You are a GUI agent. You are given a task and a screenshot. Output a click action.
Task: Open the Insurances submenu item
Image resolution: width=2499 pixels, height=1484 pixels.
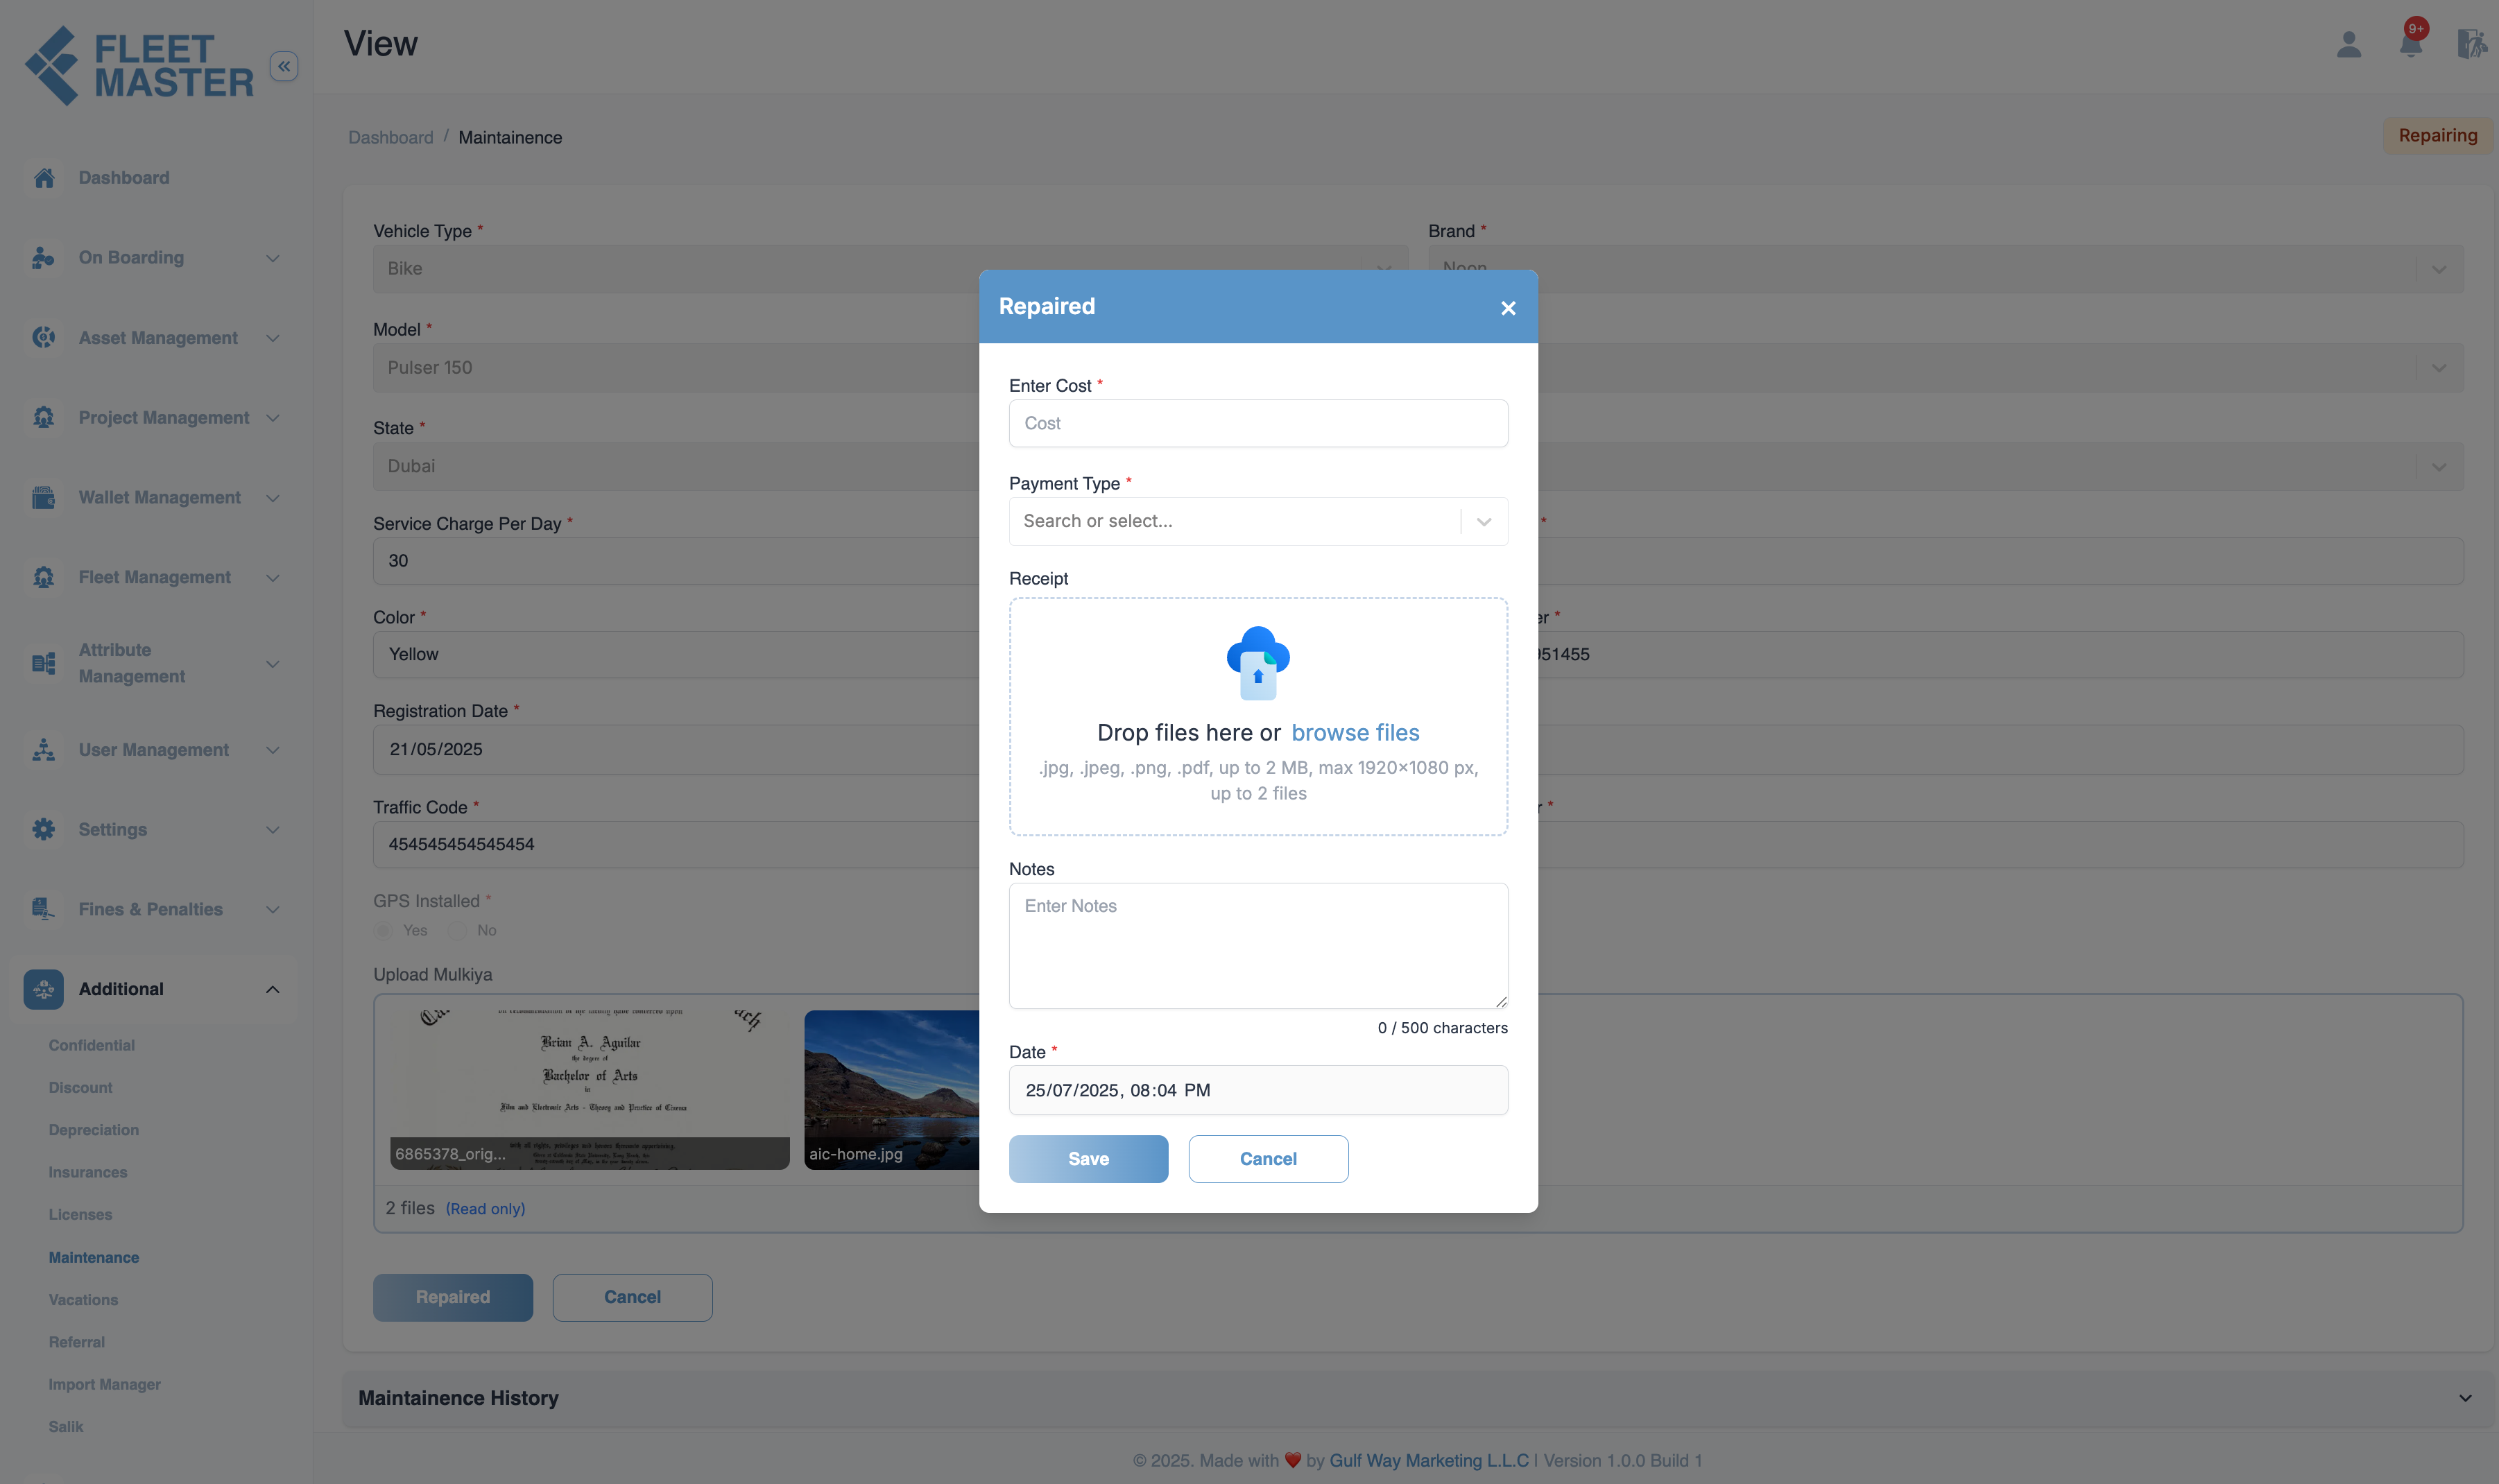click(88, 1172)
